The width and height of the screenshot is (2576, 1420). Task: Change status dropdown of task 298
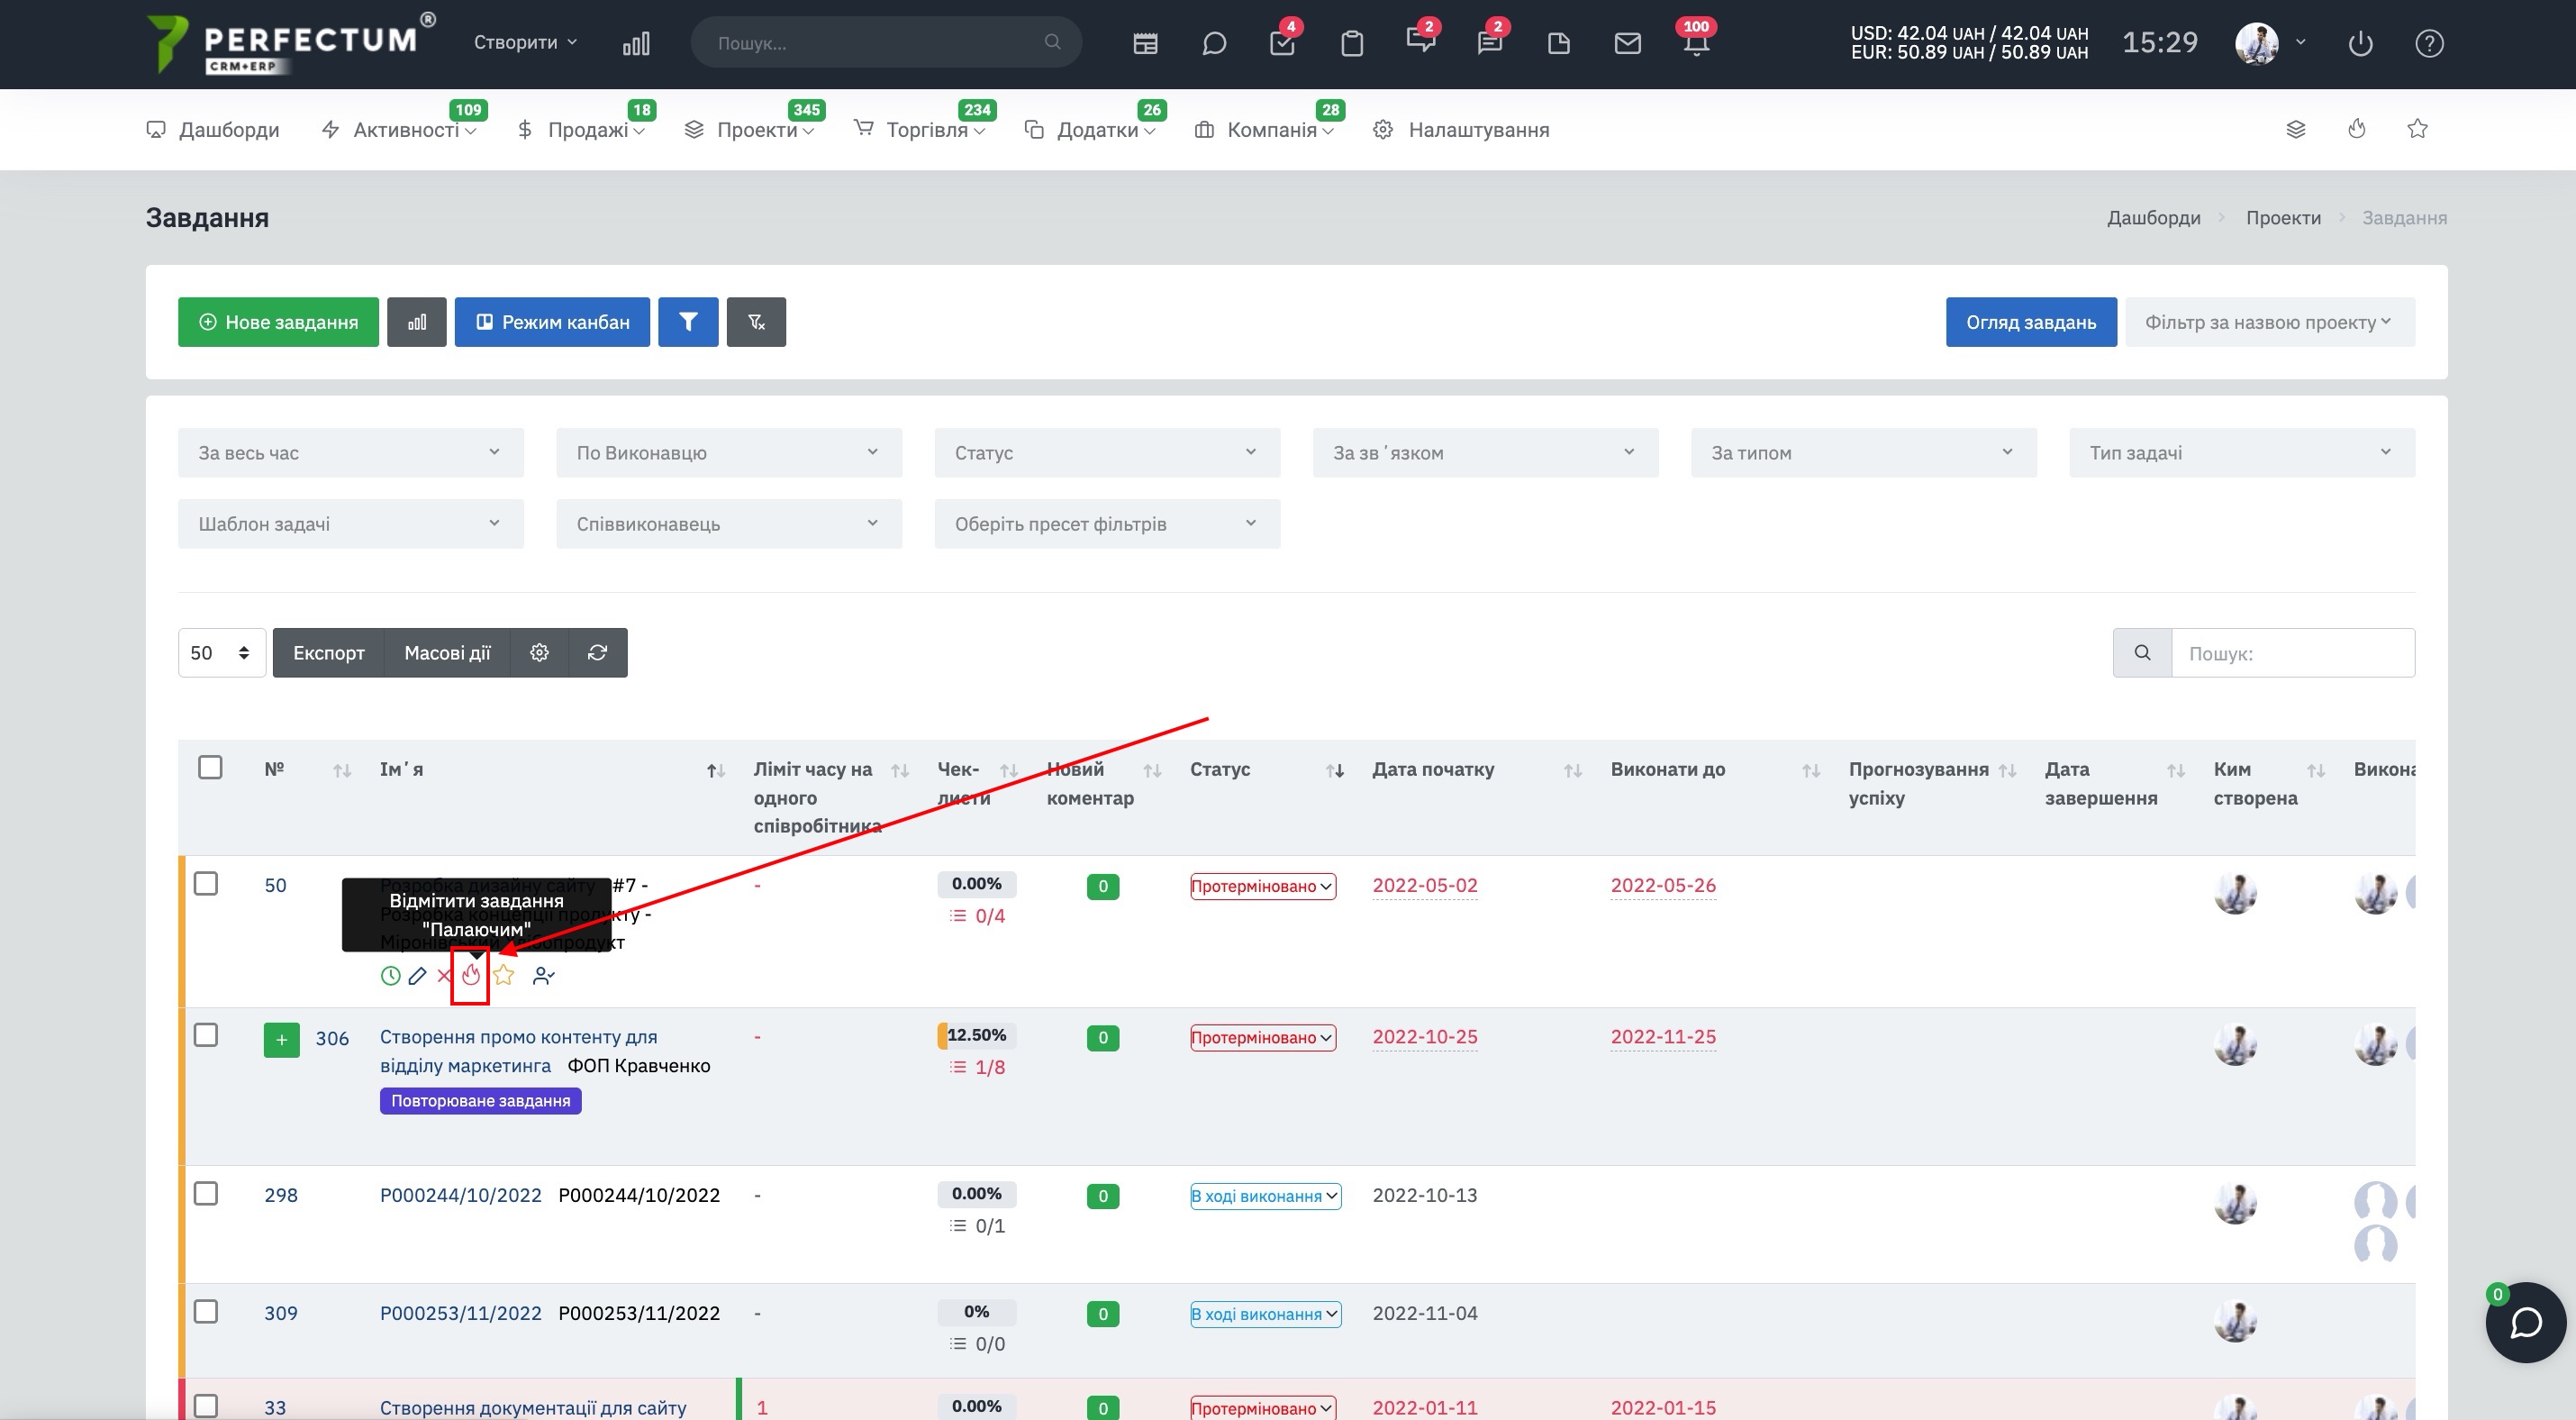(1265, 1197)
